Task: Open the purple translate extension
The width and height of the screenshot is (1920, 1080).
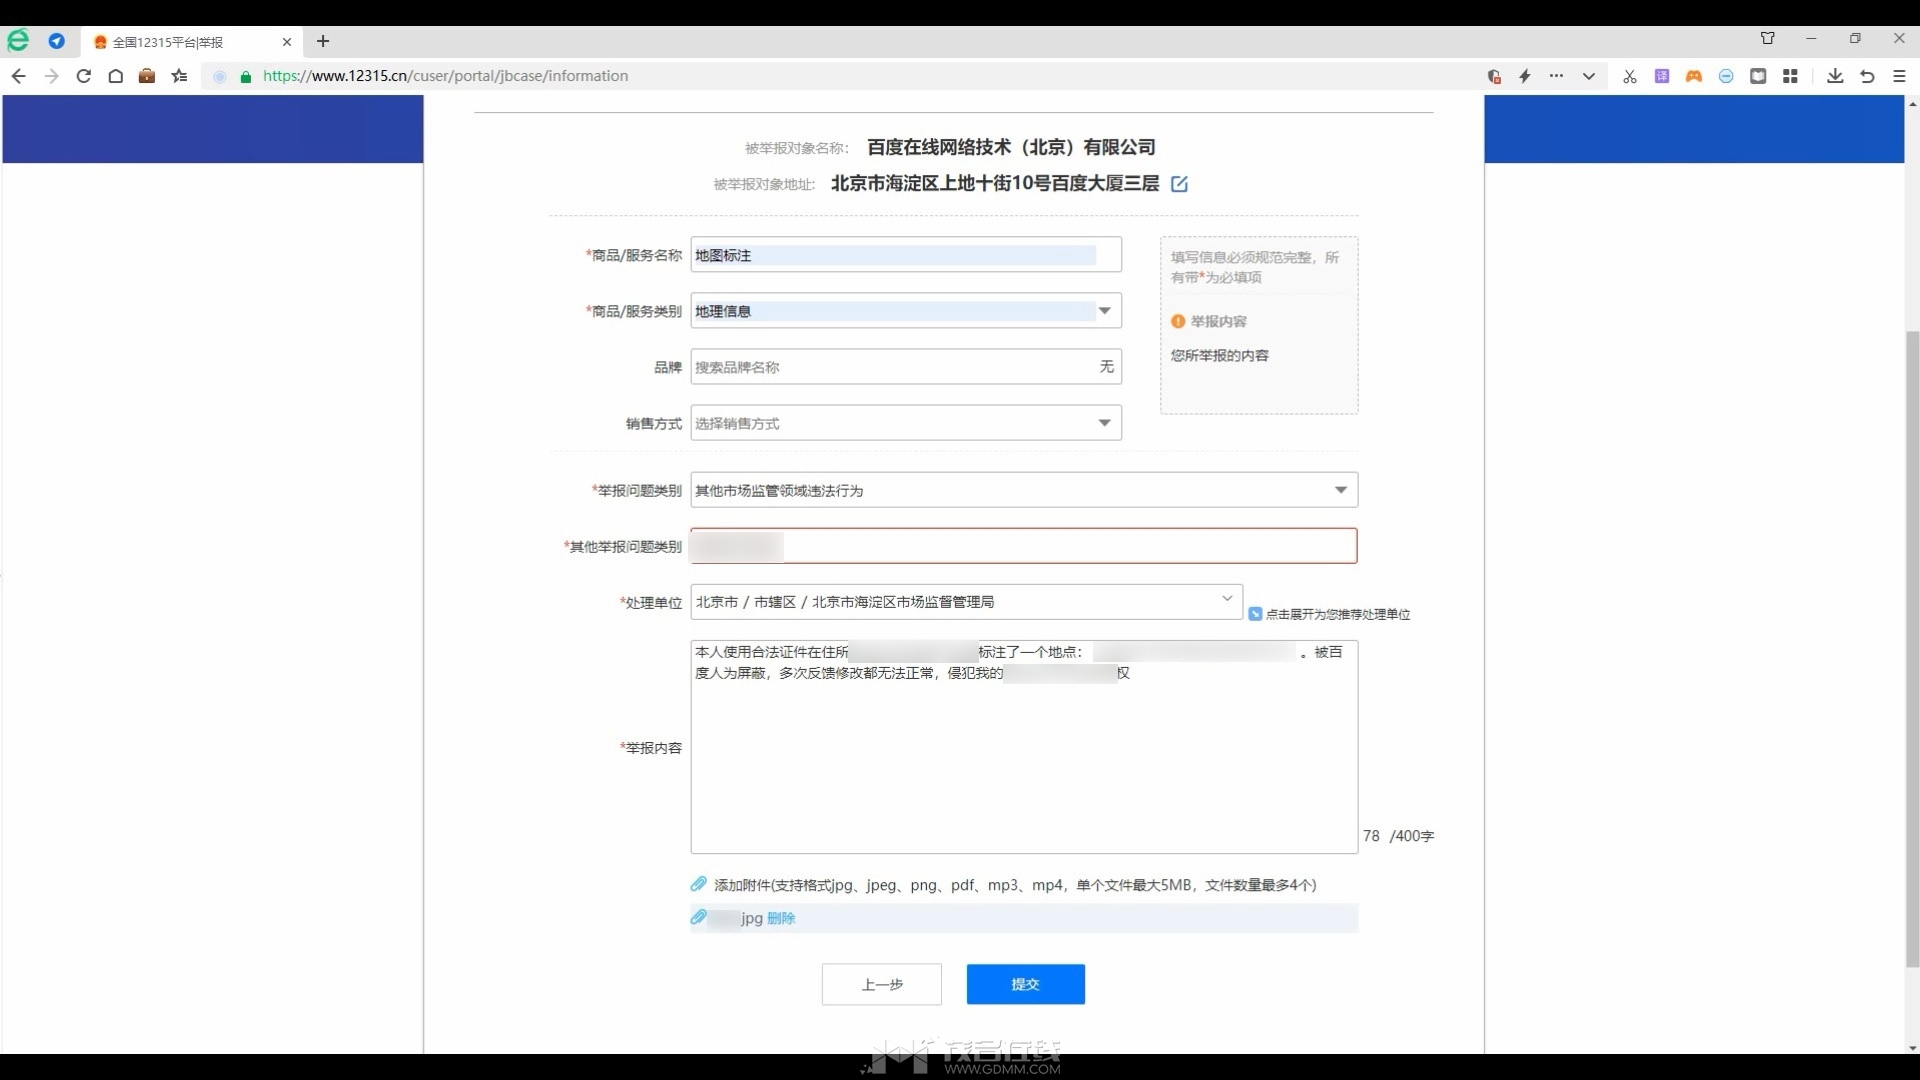Action: tap(1662, 76)
